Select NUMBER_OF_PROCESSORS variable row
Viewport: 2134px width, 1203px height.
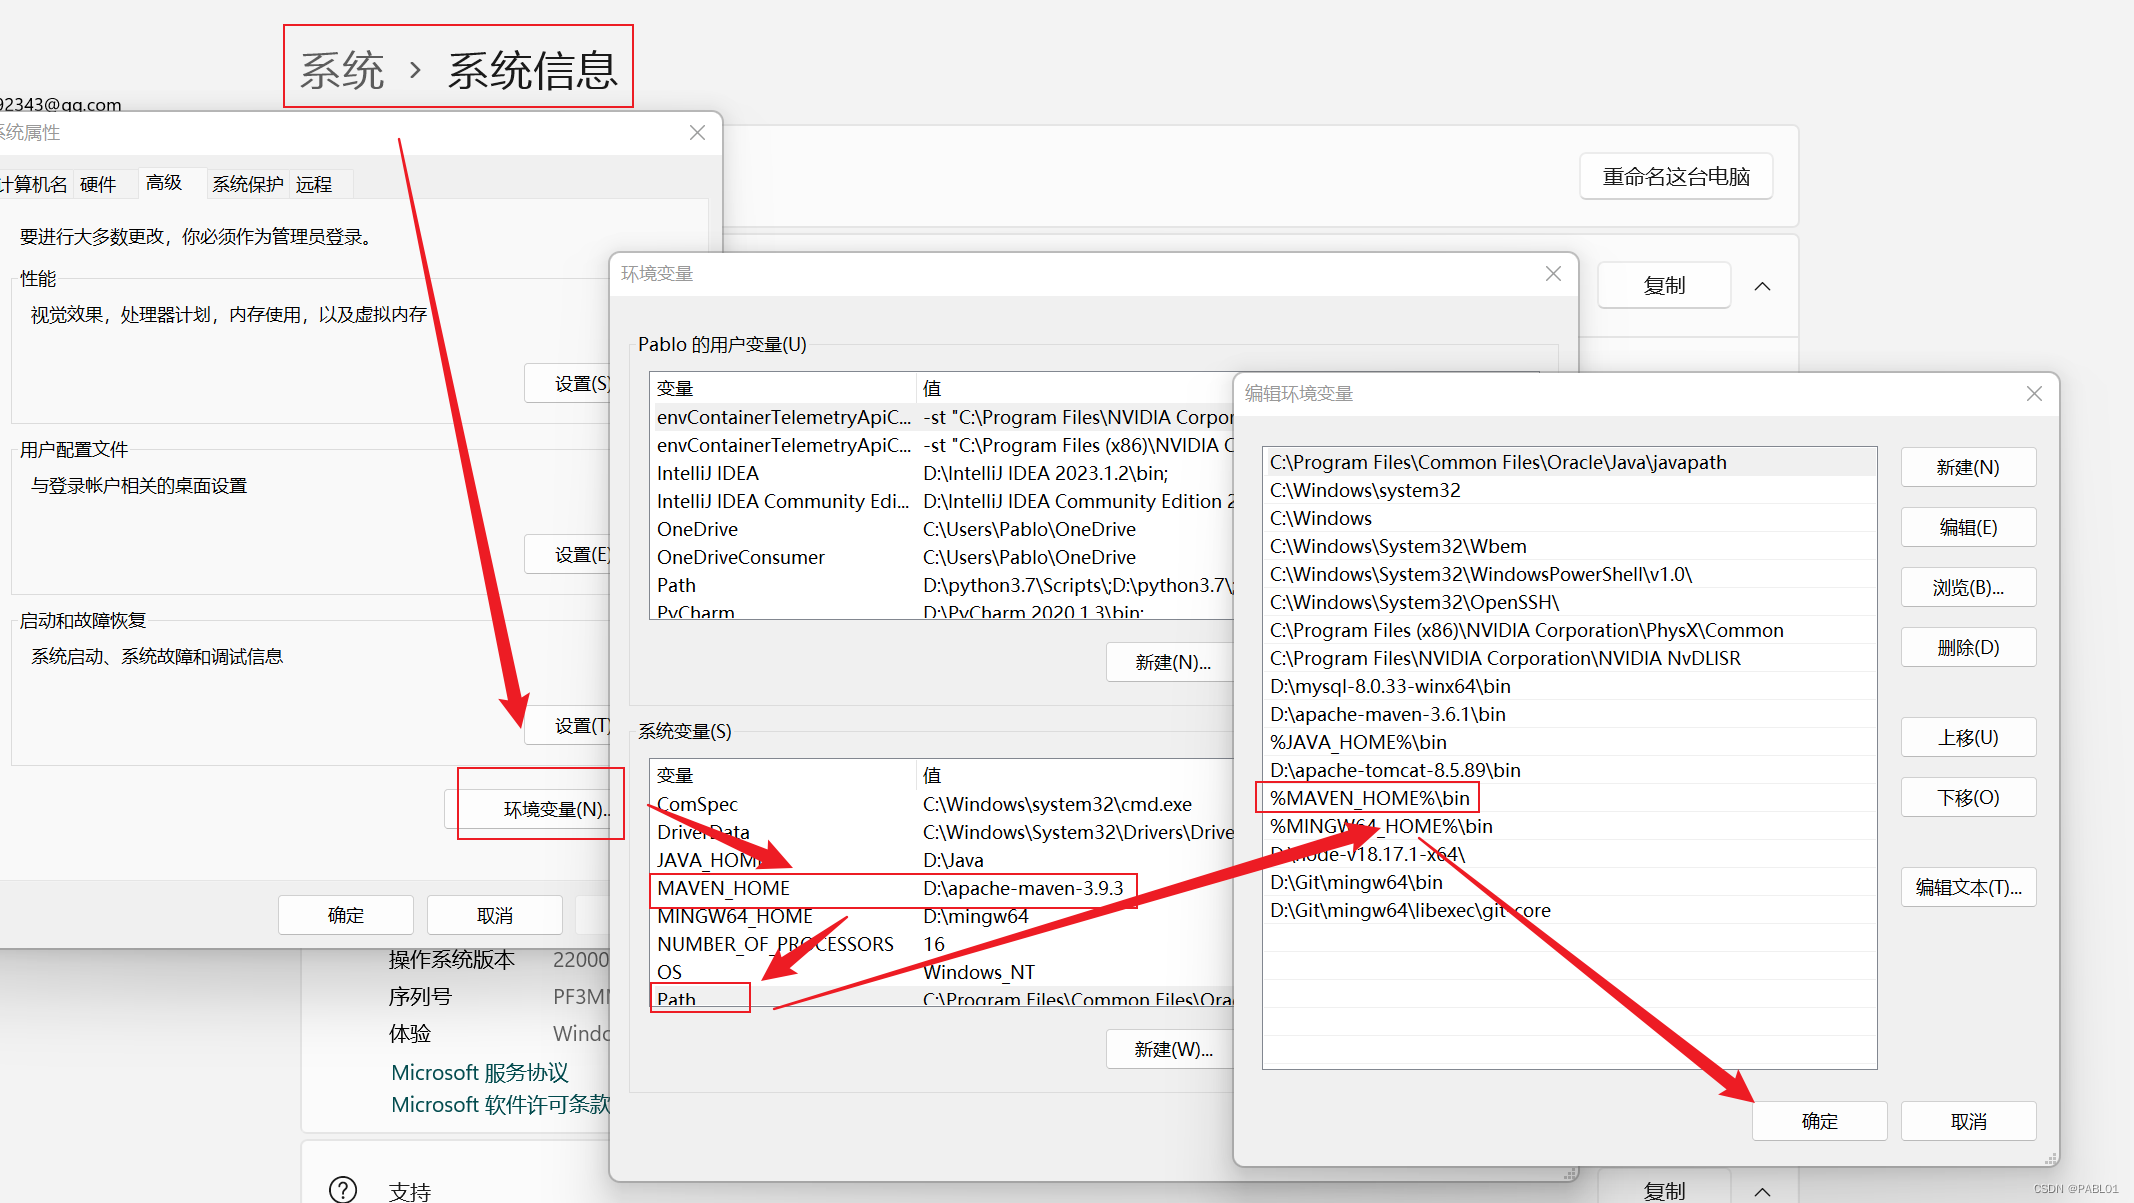(942, 944)
